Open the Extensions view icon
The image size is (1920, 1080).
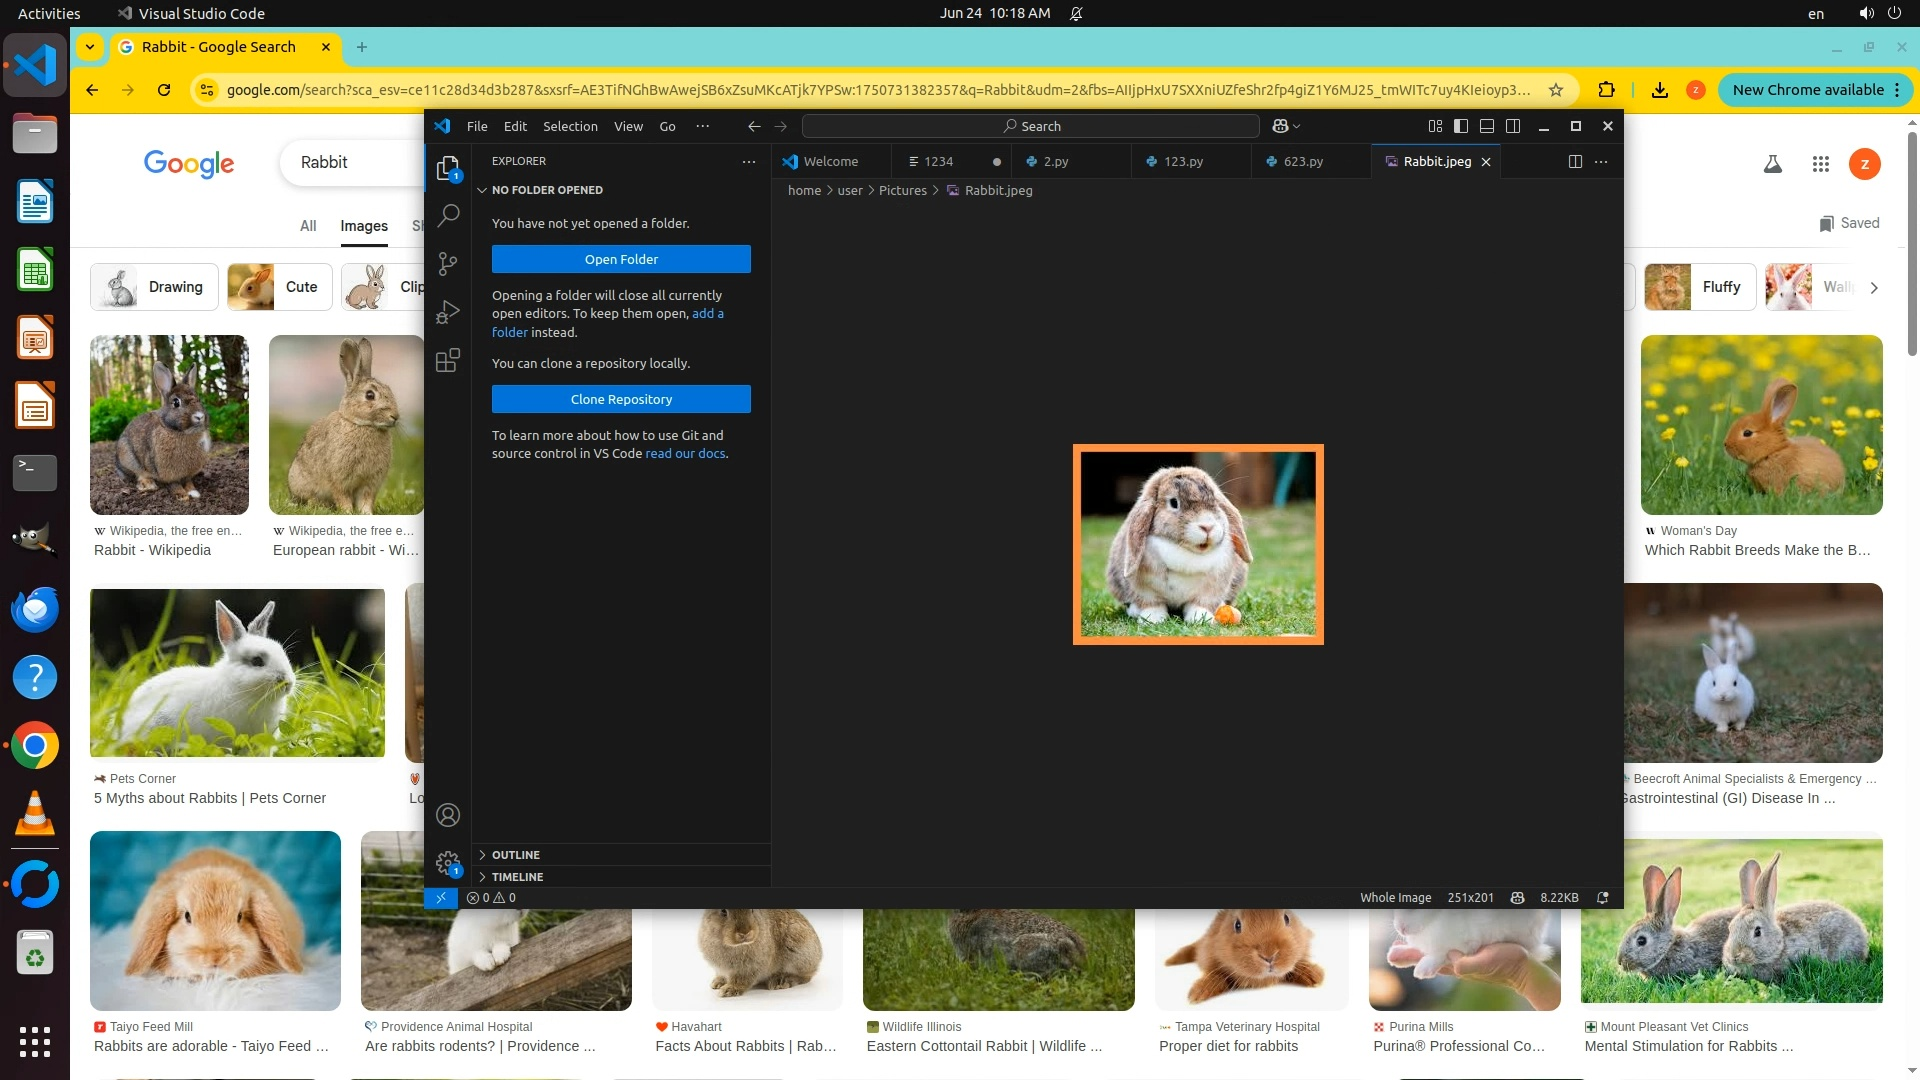pyautogui.click(x=448, y=360)
